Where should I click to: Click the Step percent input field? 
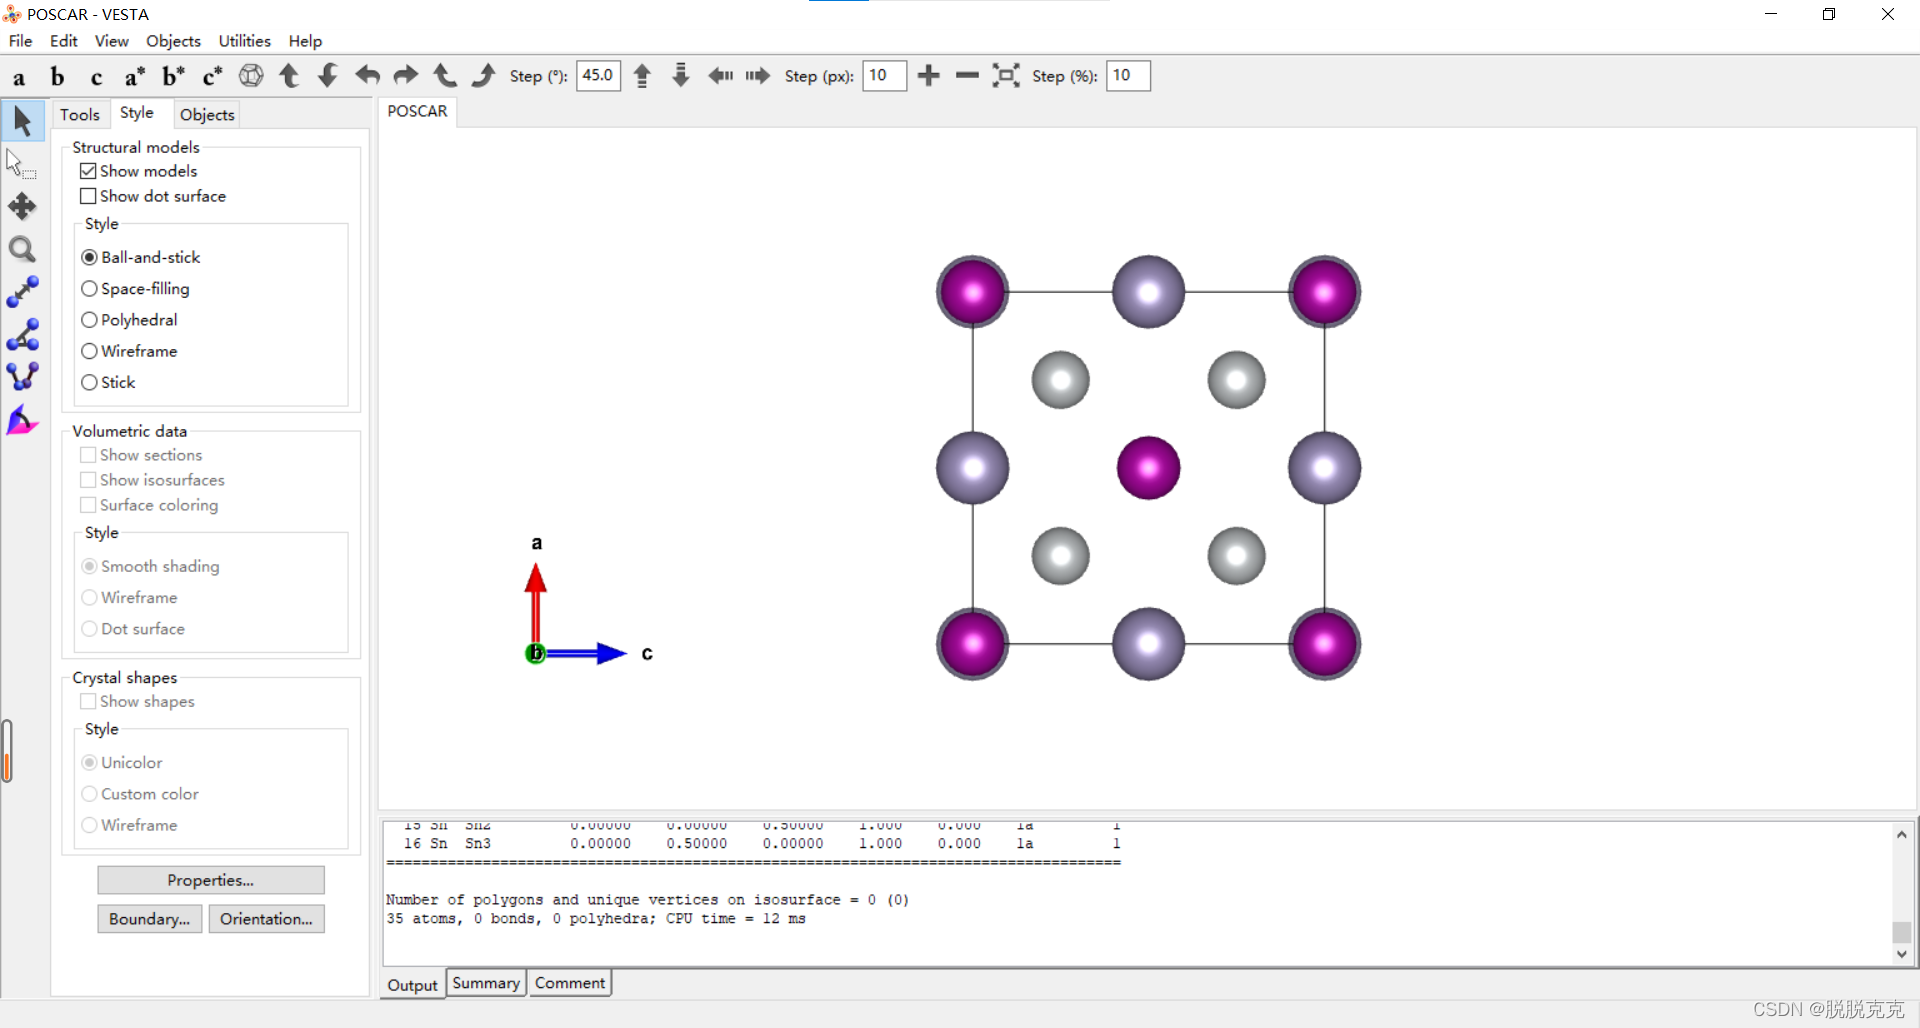click(x=1128, y=76)
